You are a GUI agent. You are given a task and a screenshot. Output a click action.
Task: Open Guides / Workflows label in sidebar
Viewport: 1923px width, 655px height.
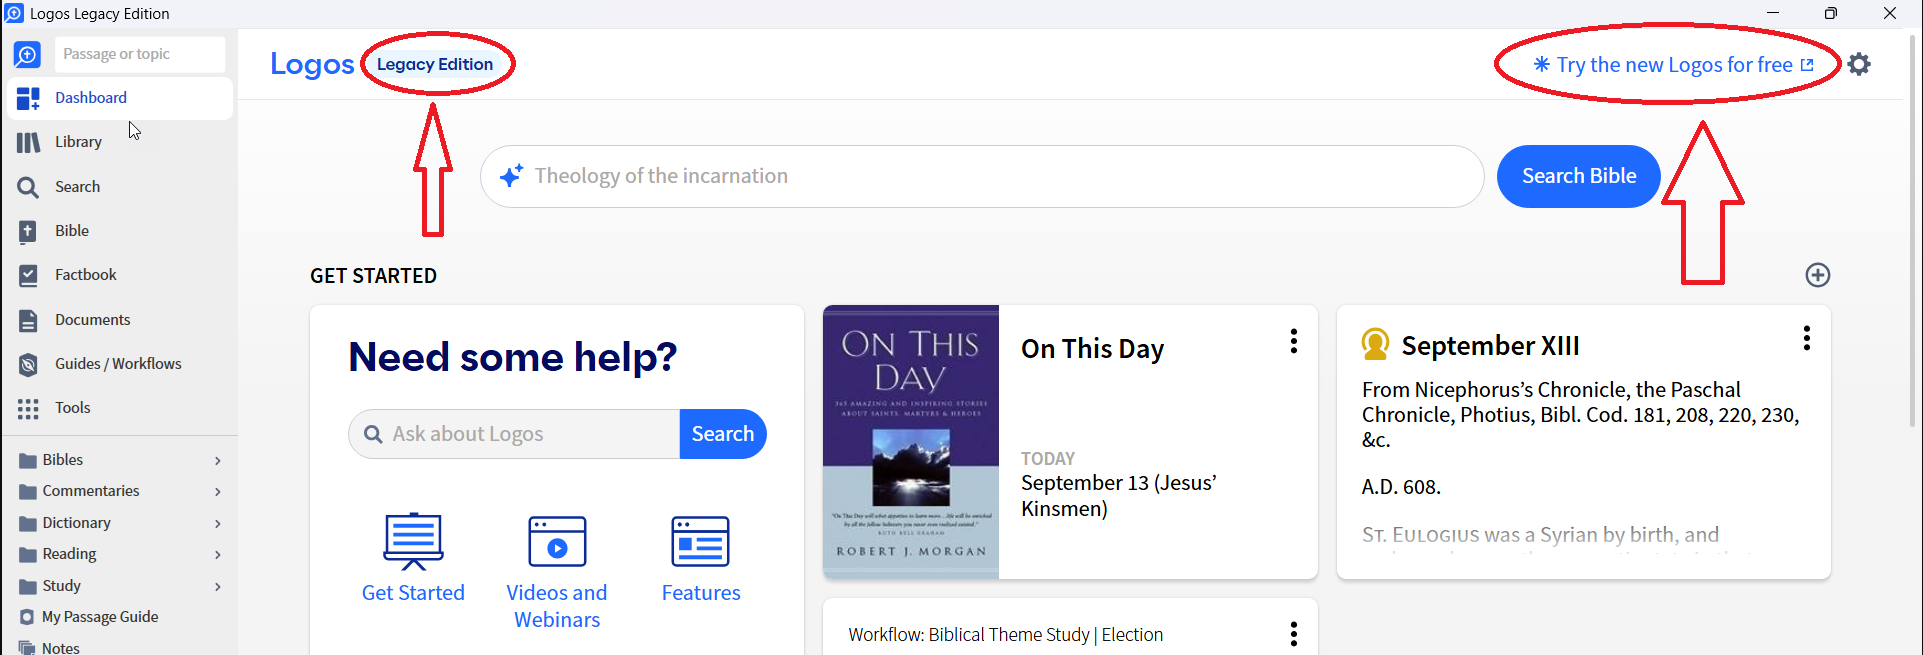[x=118, y=364]
